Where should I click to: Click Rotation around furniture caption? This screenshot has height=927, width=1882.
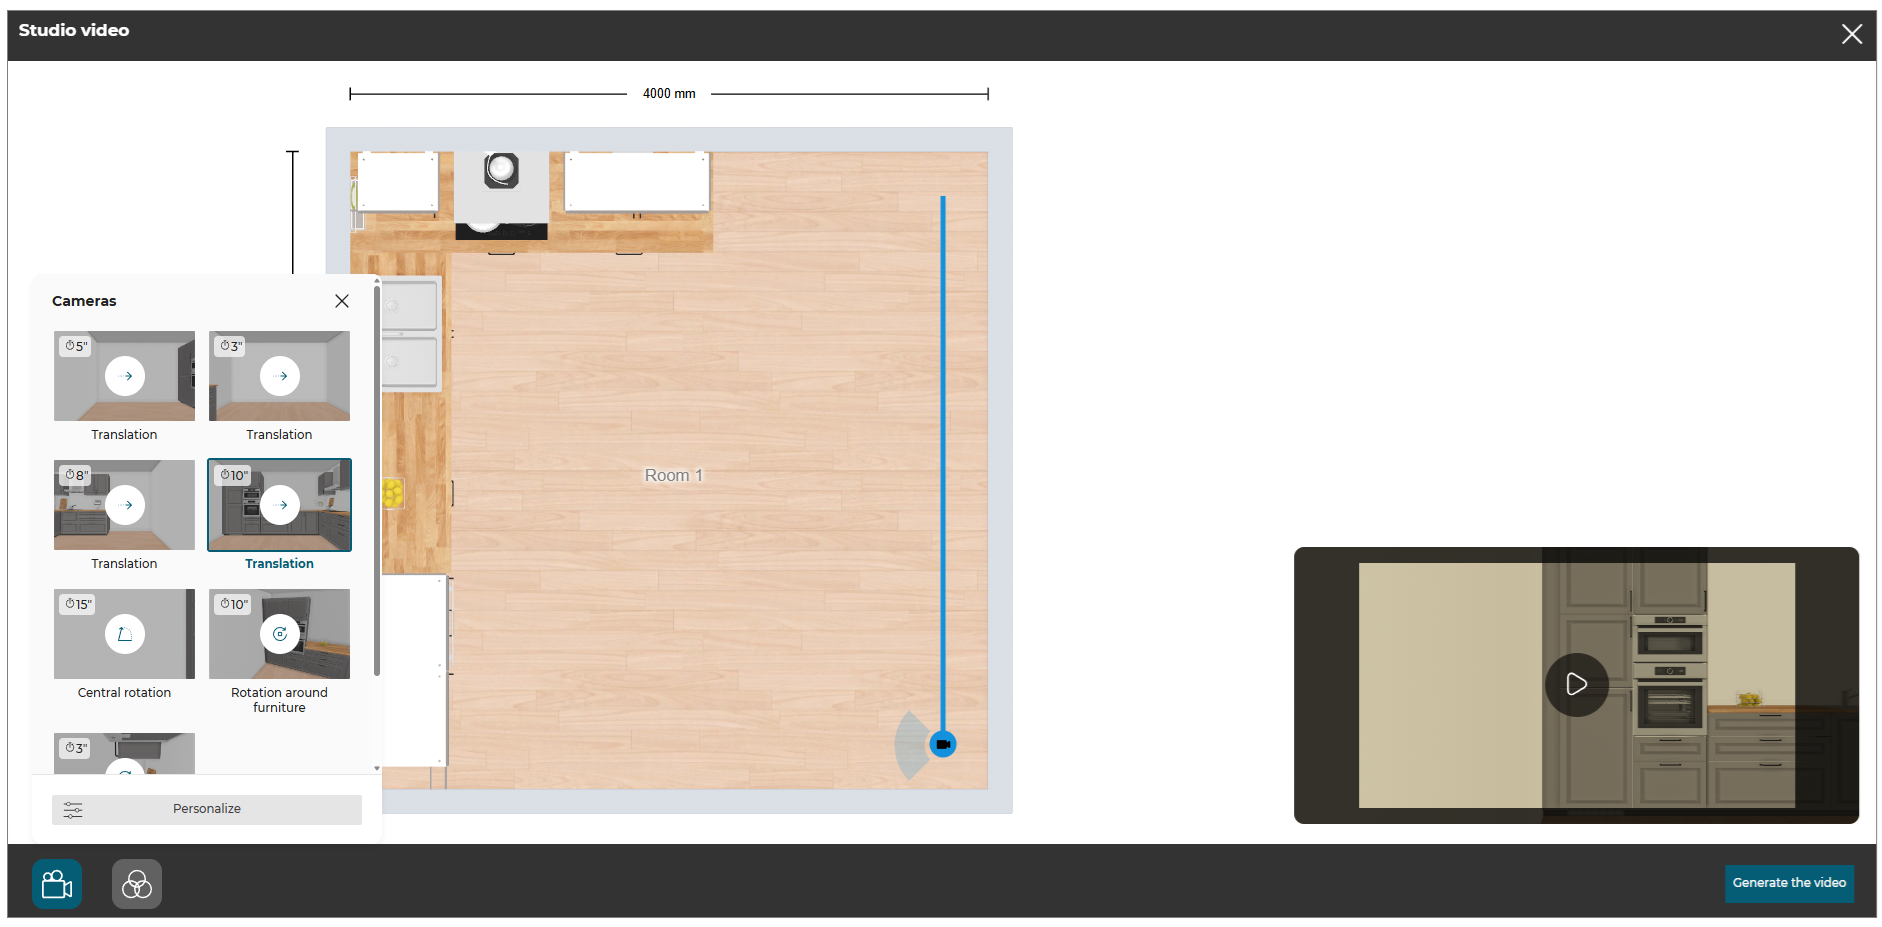(279, 700)
